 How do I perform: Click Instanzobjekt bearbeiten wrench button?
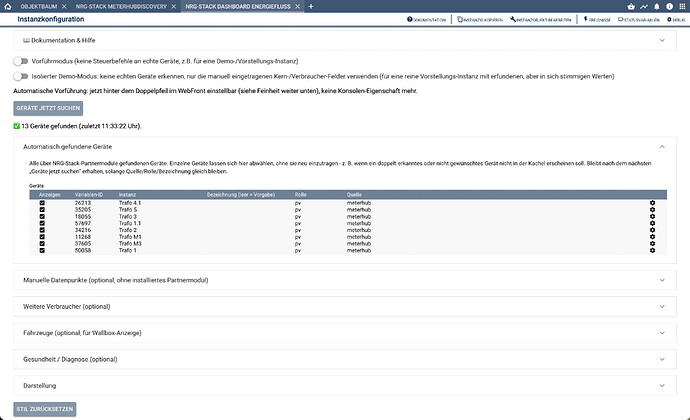pyautogui.click(x=540, y=20)
